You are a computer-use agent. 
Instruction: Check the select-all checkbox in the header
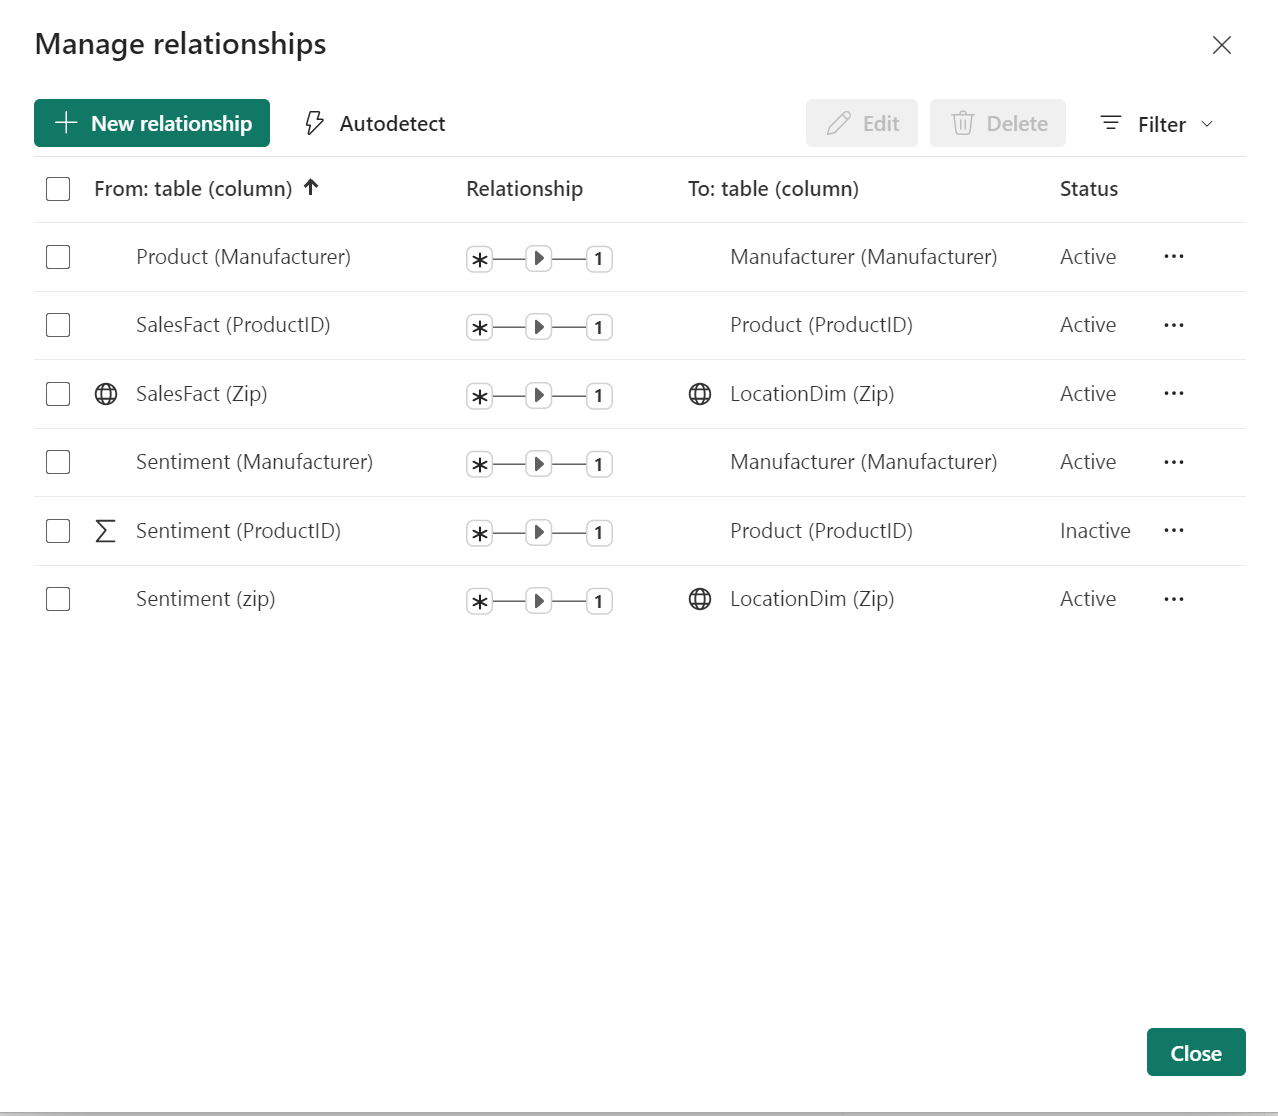[57, 188]
